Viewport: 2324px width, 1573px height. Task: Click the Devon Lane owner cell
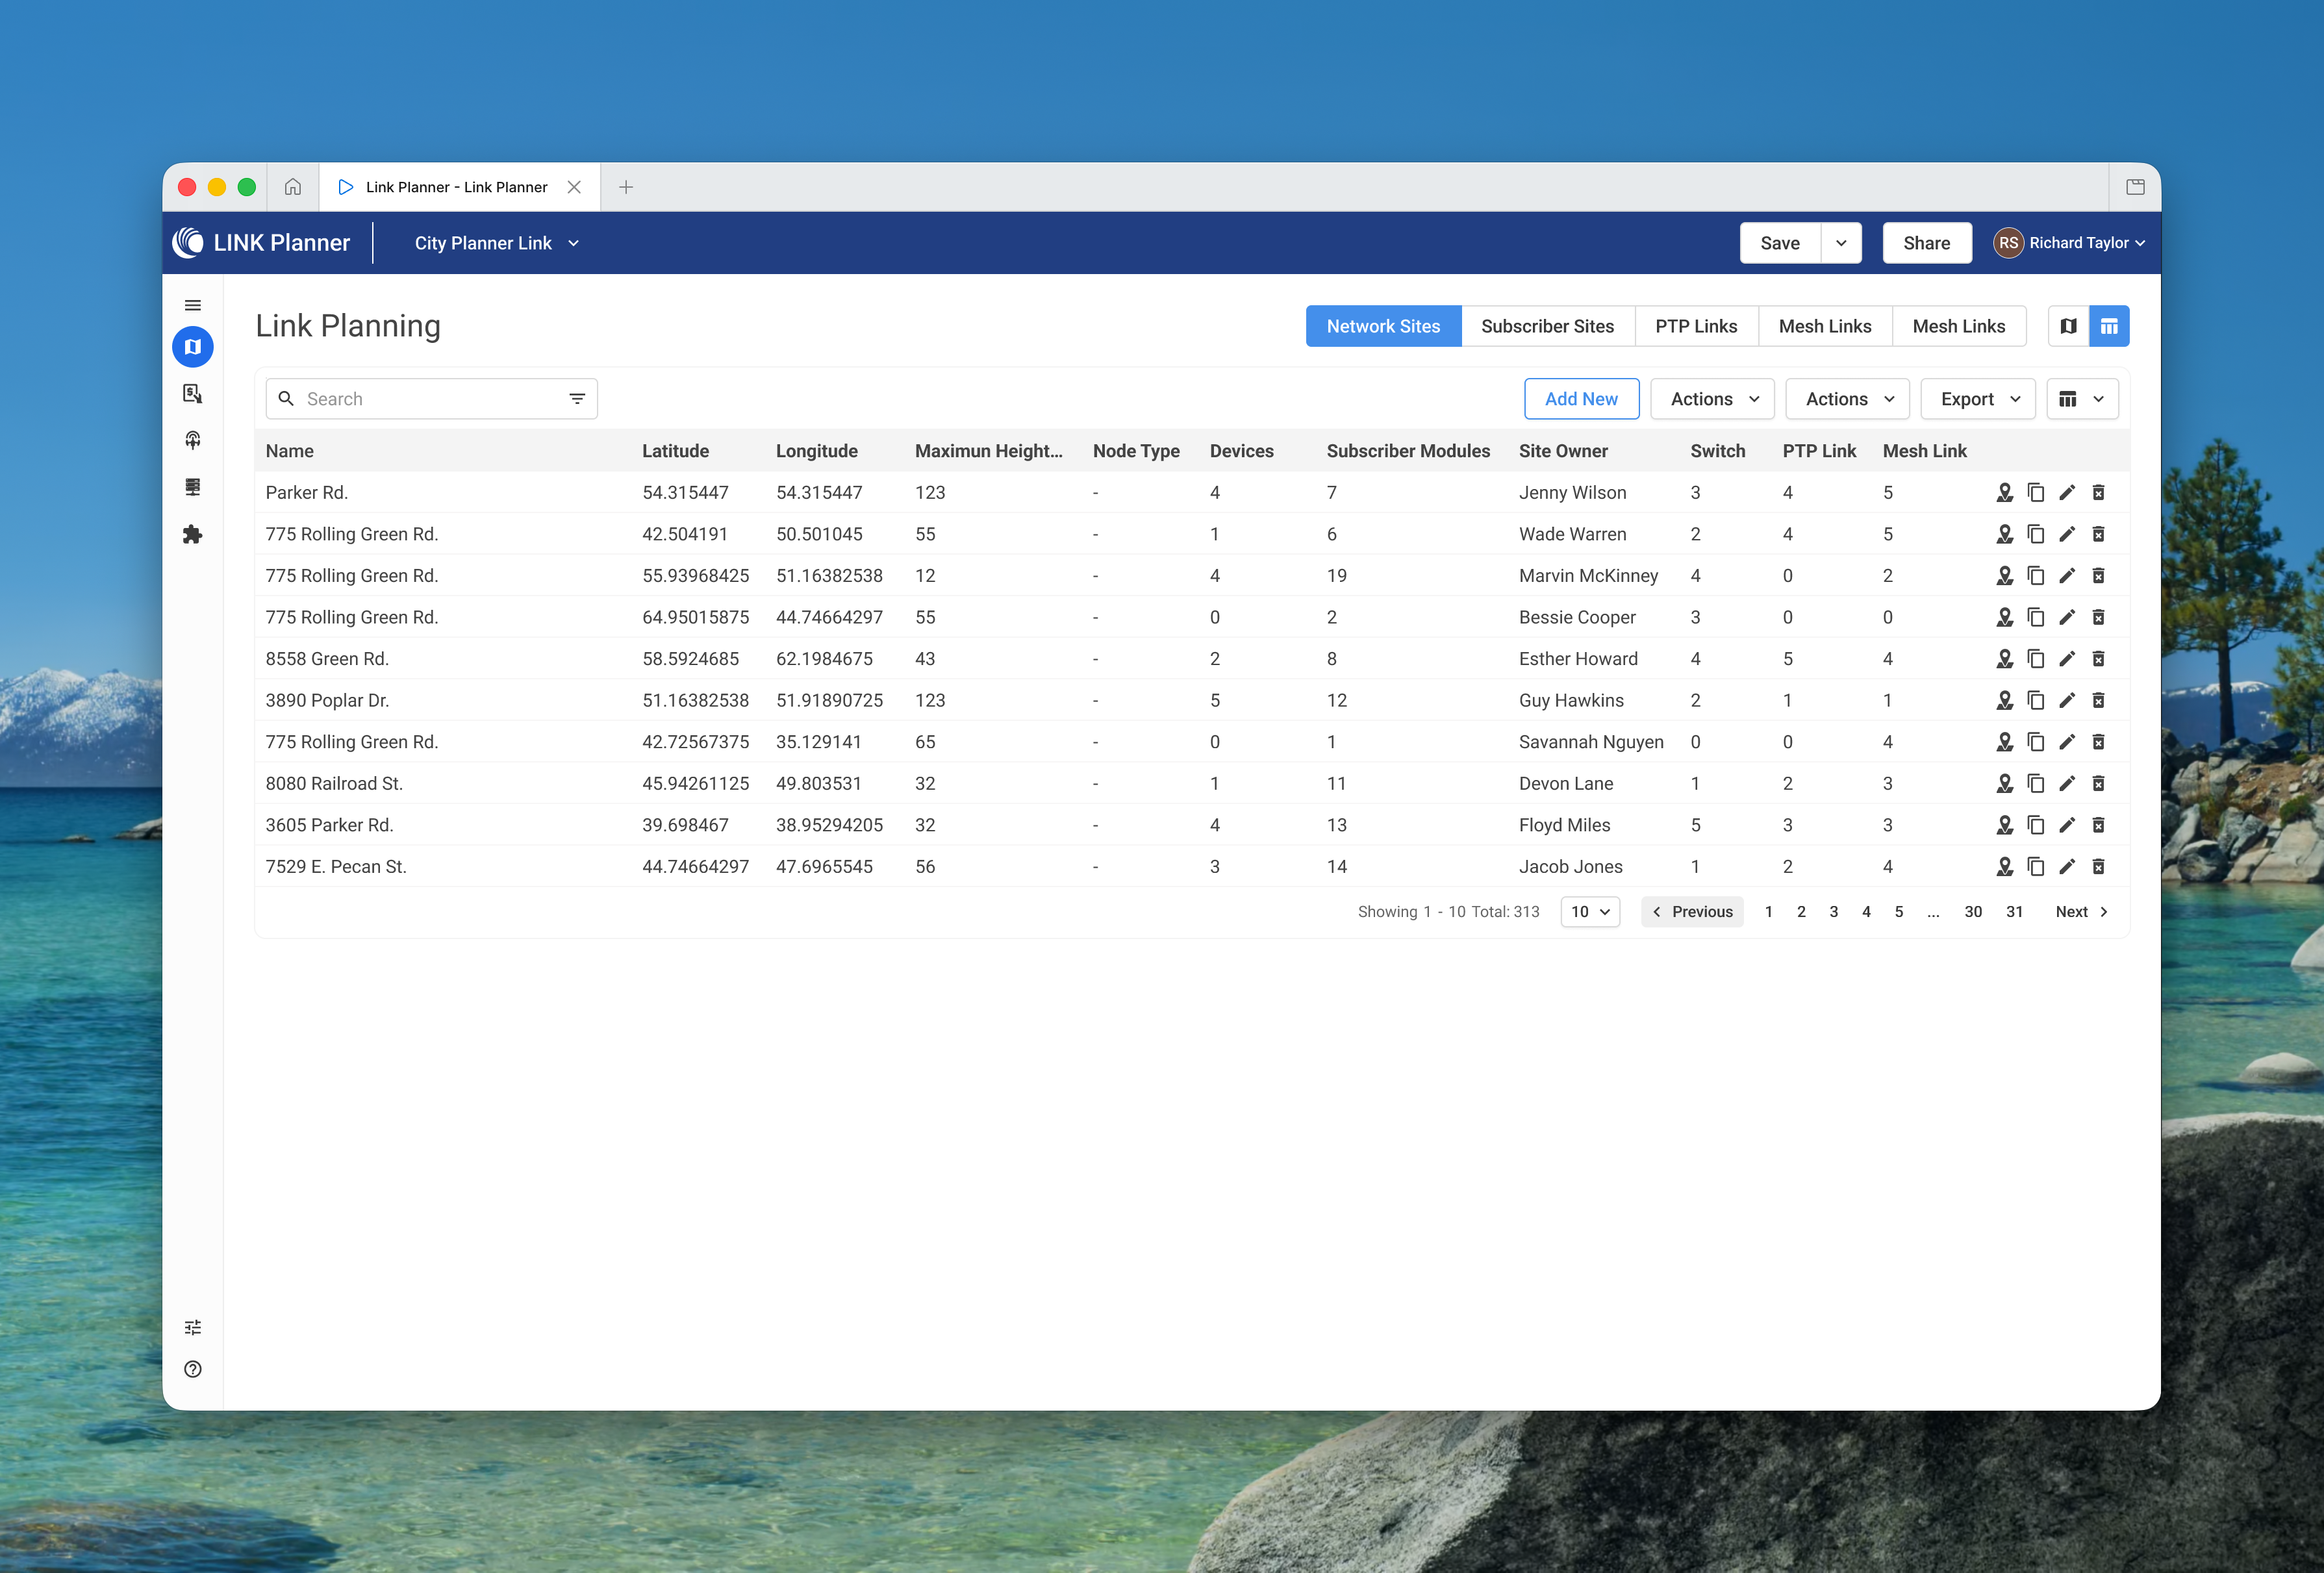pyautogui.click(x=1566, y=783)
